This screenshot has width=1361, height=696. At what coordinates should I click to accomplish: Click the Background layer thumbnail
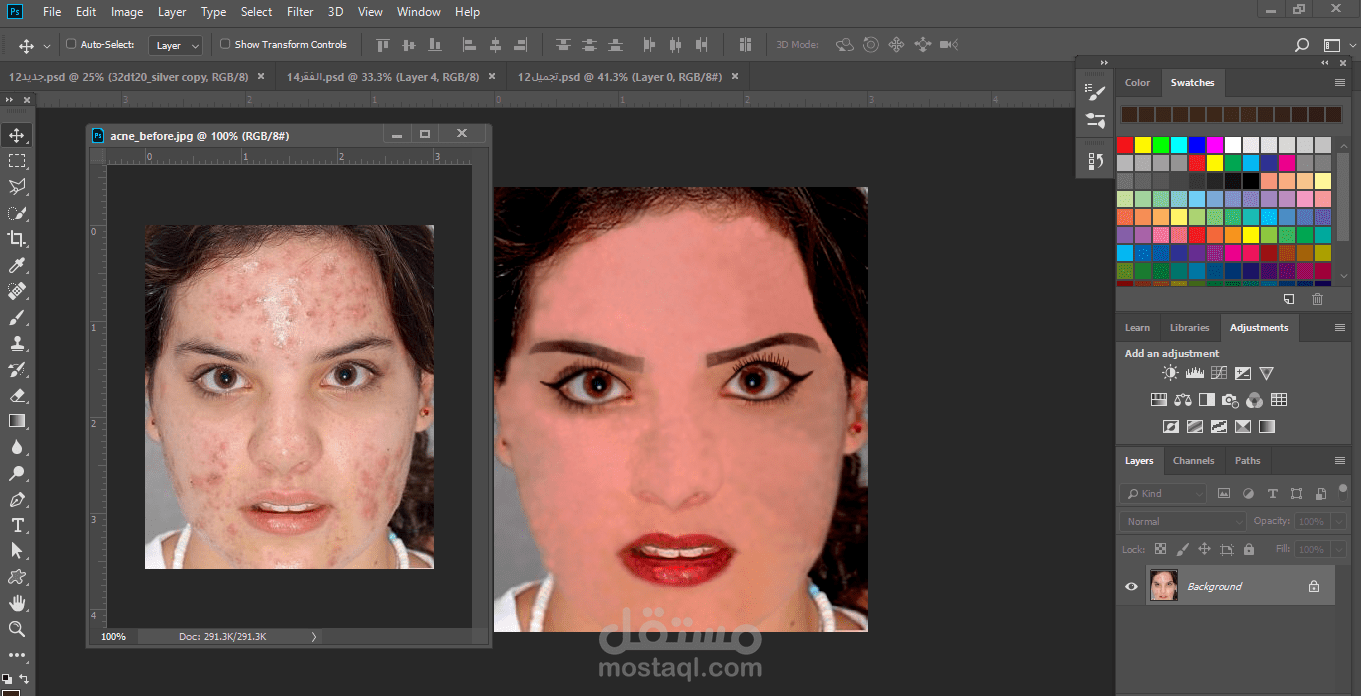(x=1163, y=586)
